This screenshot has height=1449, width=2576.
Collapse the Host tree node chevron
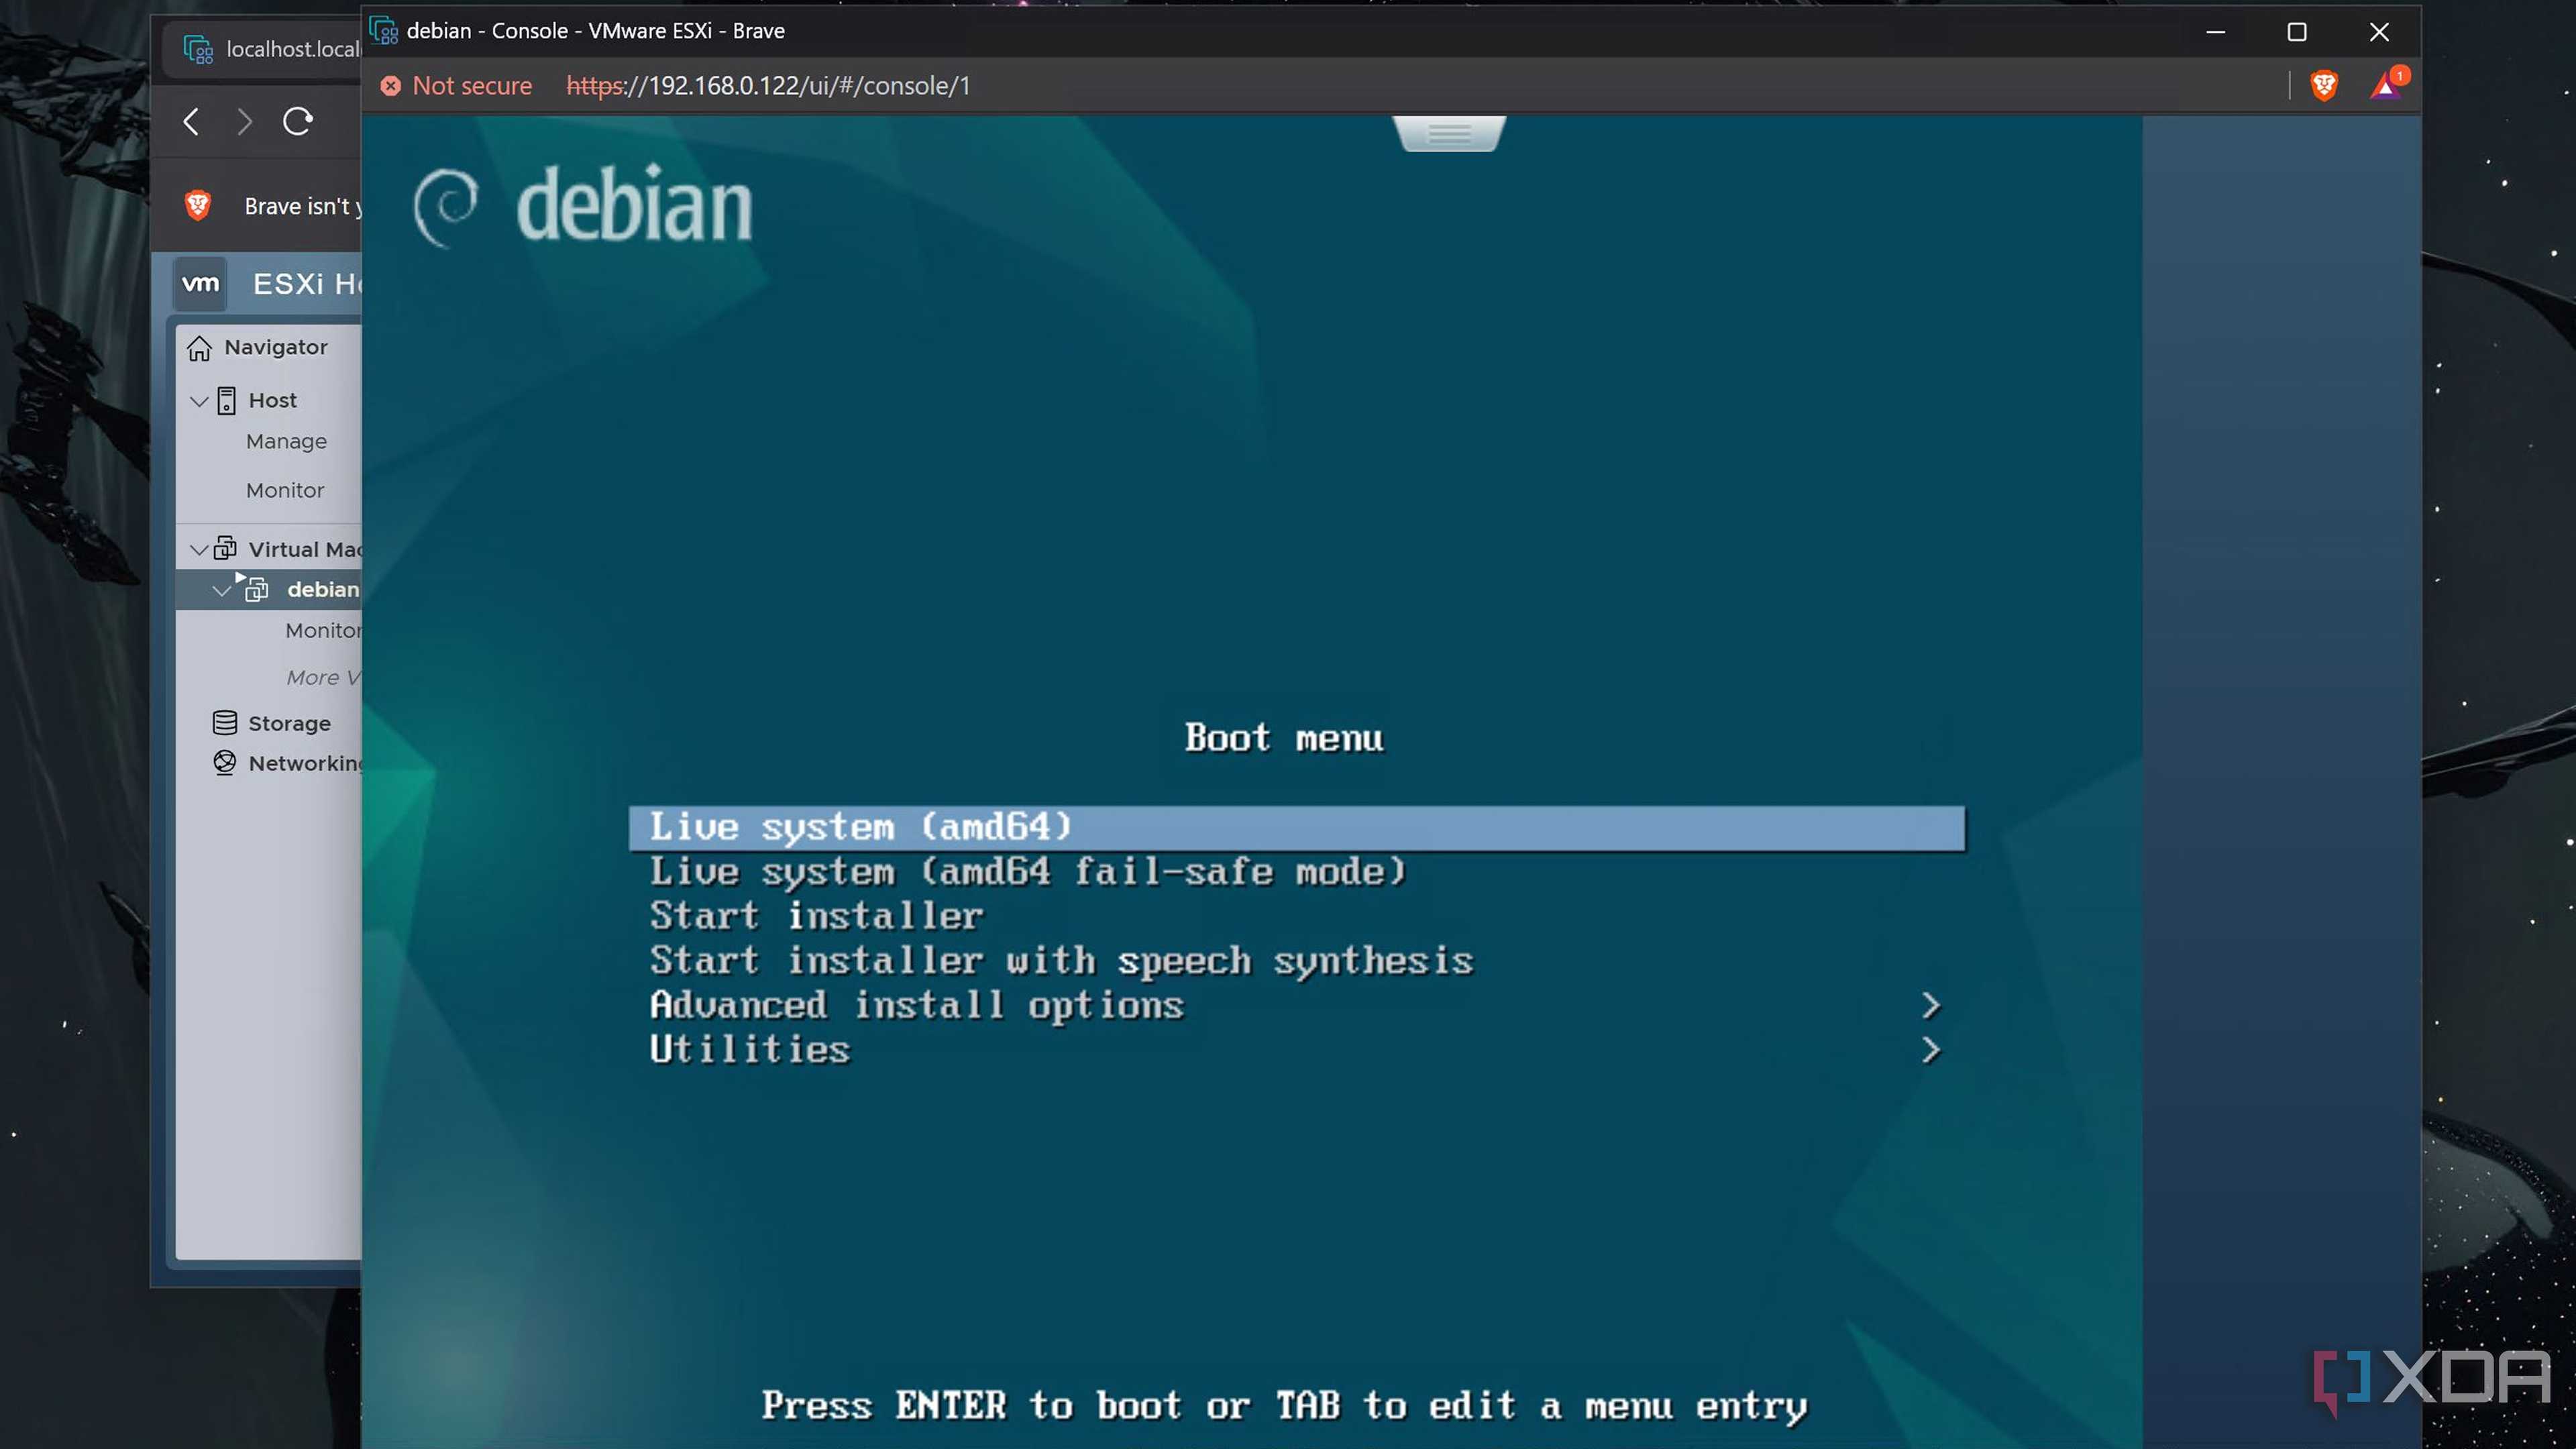[x=199, y=401]
